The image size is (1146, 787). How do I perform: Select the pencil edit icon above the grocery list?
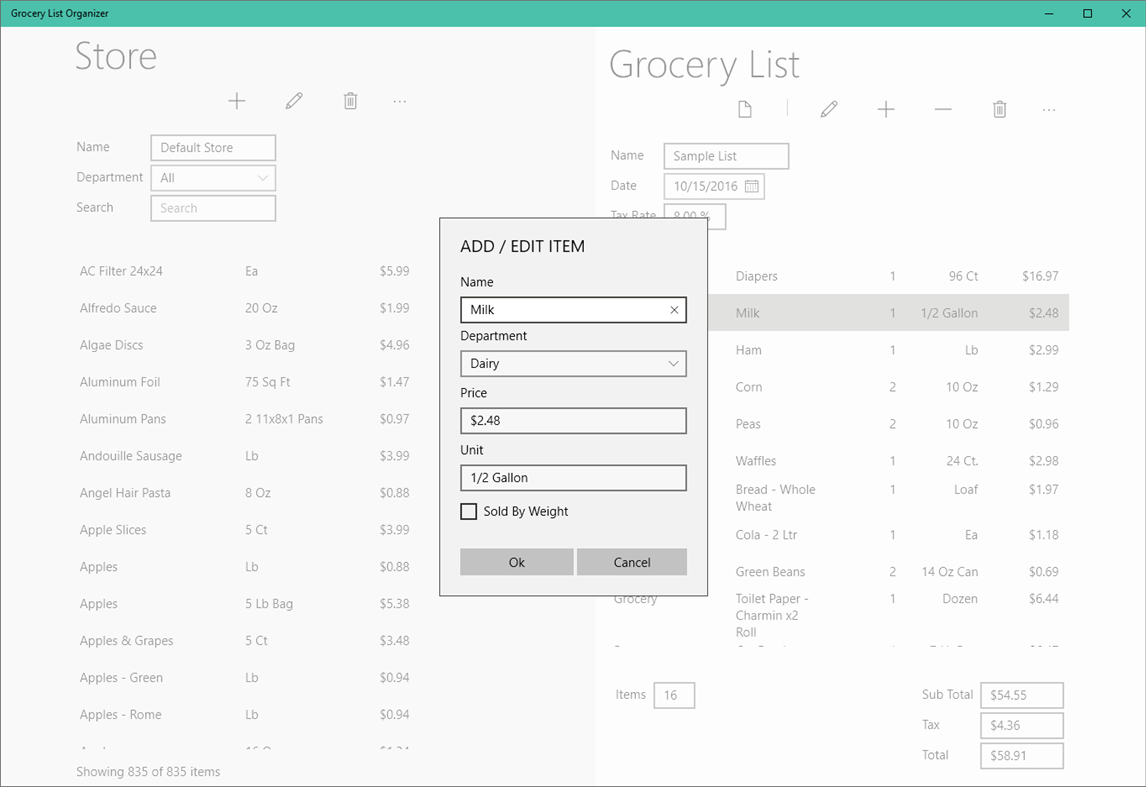tap(828, 109)
